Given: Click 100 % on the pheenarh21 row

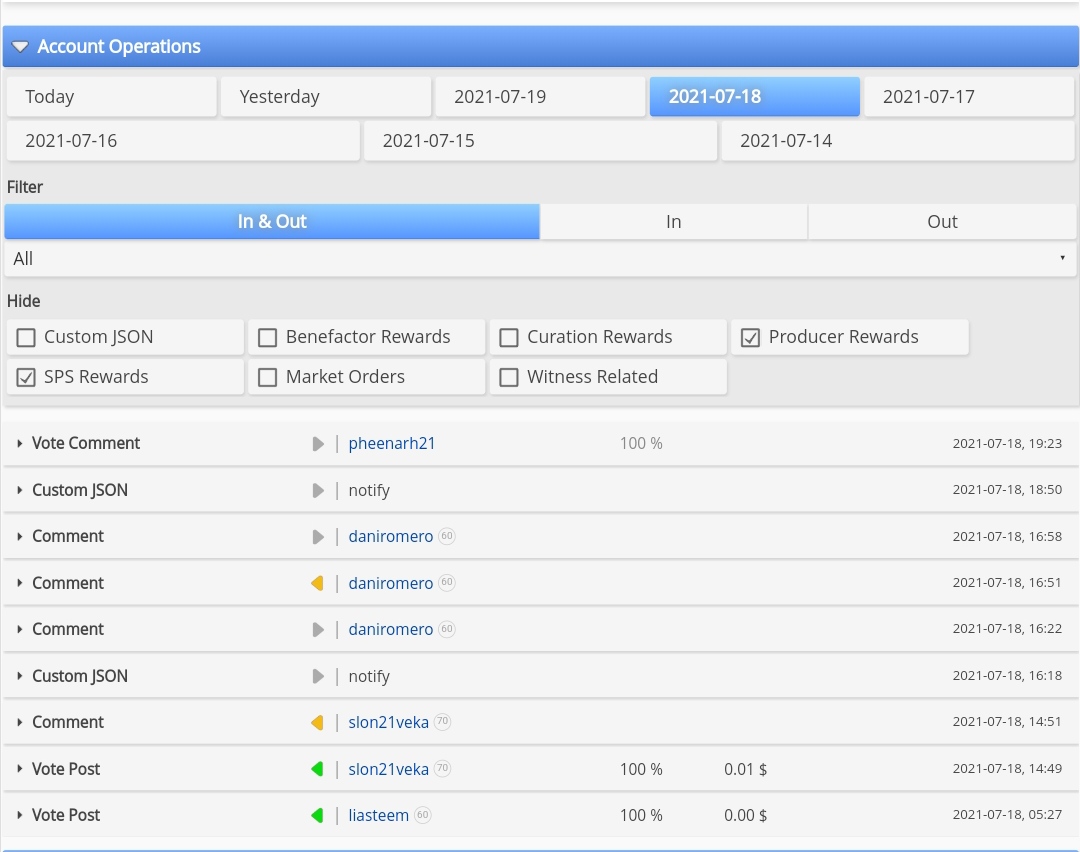Looking at the screenshot, I should tap(641, 444).
